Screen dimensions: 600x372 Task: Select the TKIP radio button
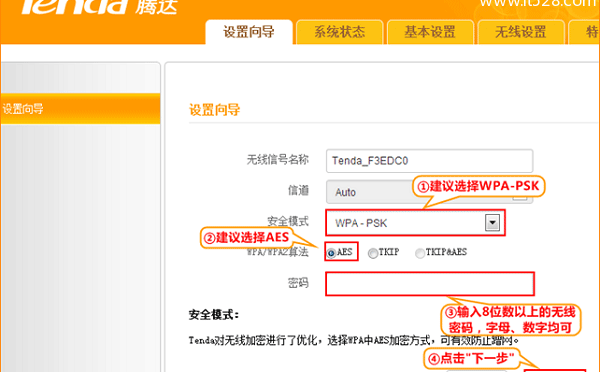point(373,253)
